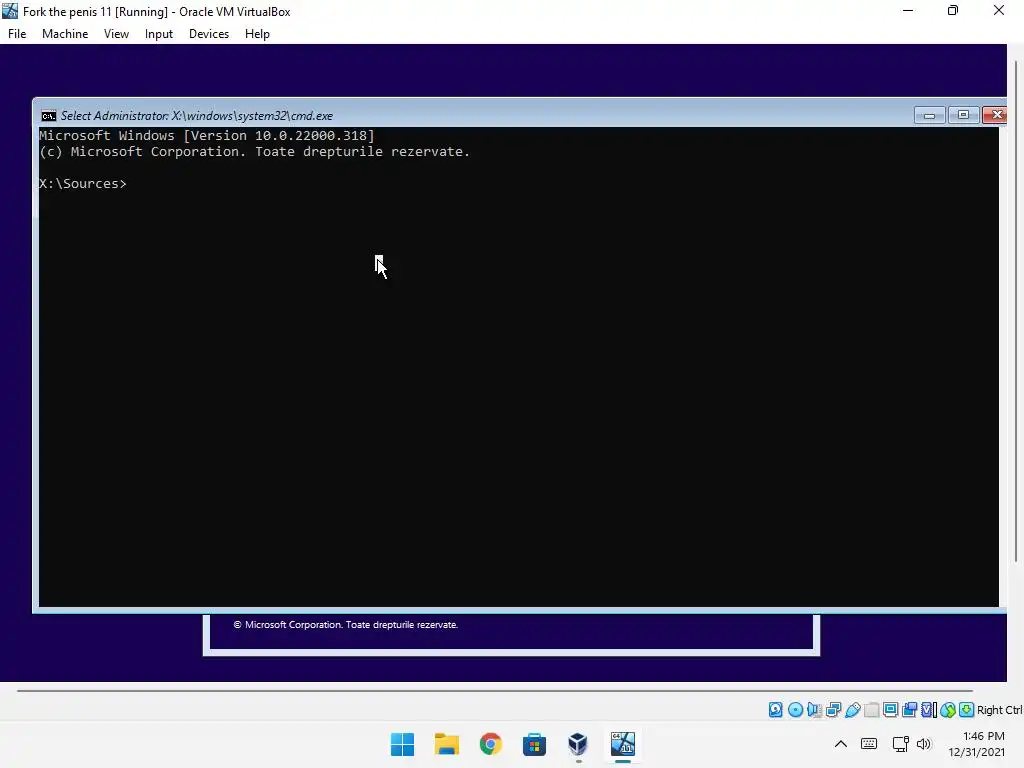Viewport: 1024px width, 768px height.
Task: Click the recording status icon
Action: 909,710
